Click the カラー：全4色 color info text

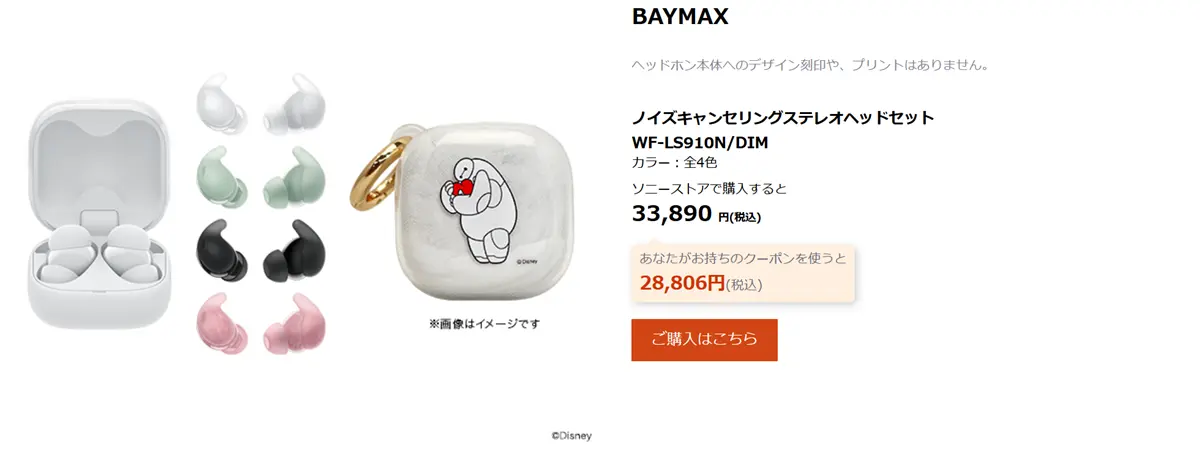(675, 162)
